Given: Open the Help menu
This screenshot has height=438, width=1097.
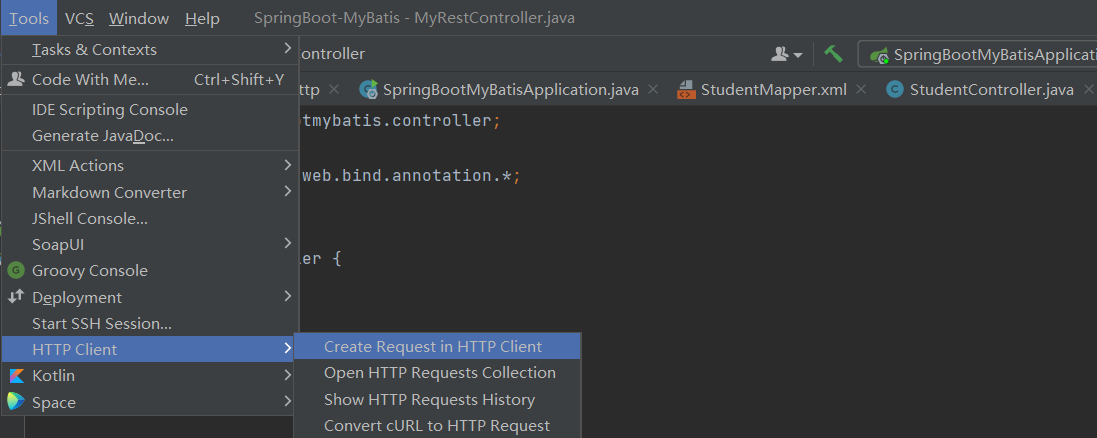Looking at the screenshot, I should point(202,18).
